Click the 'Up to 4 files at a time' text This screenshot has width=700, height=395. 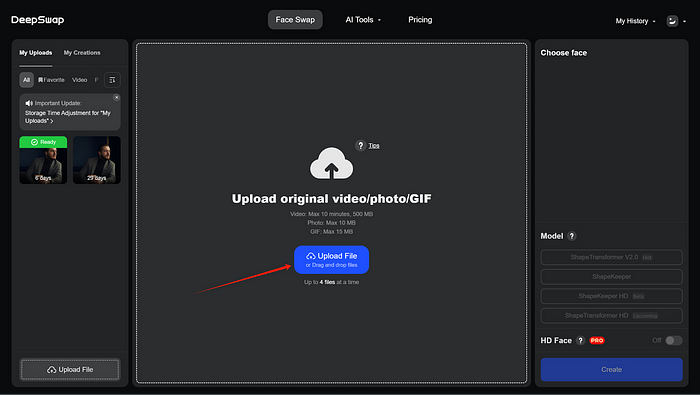click(x=331, y=282)
